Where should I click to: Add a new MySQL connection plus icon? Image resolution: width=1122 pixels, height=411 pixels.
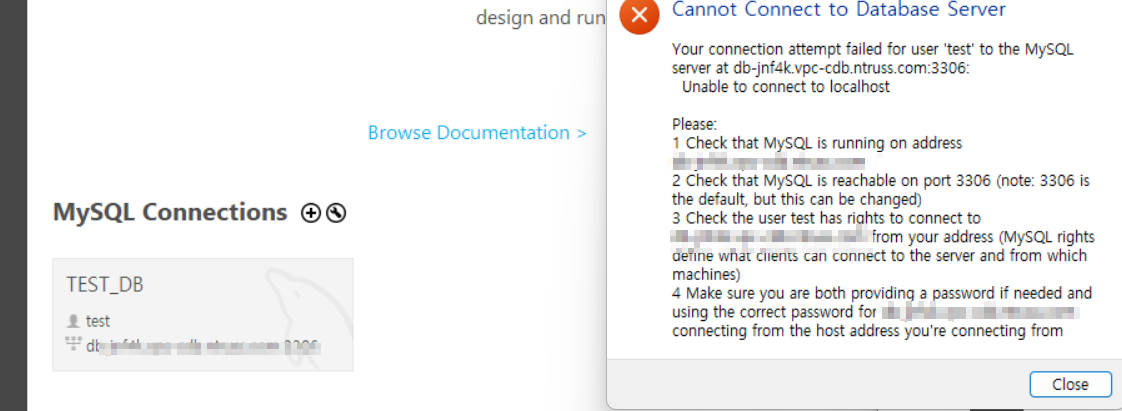[311, 213]
